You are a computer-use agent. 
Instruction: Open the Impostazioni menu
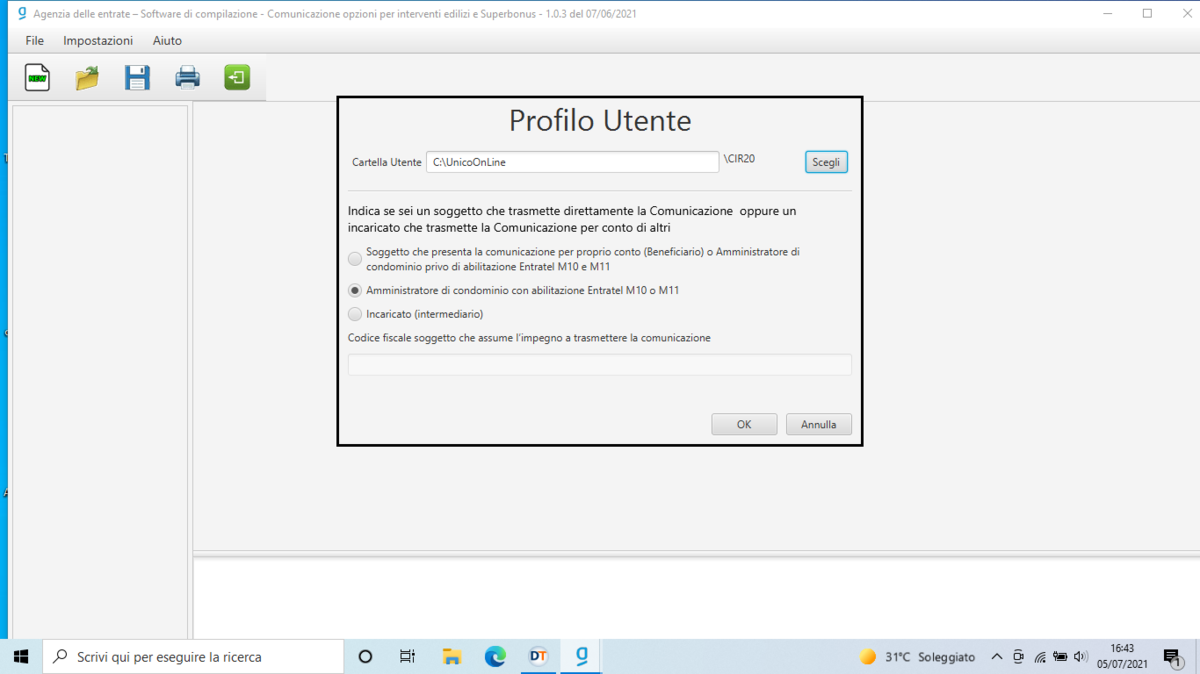(x=97, y=40)
